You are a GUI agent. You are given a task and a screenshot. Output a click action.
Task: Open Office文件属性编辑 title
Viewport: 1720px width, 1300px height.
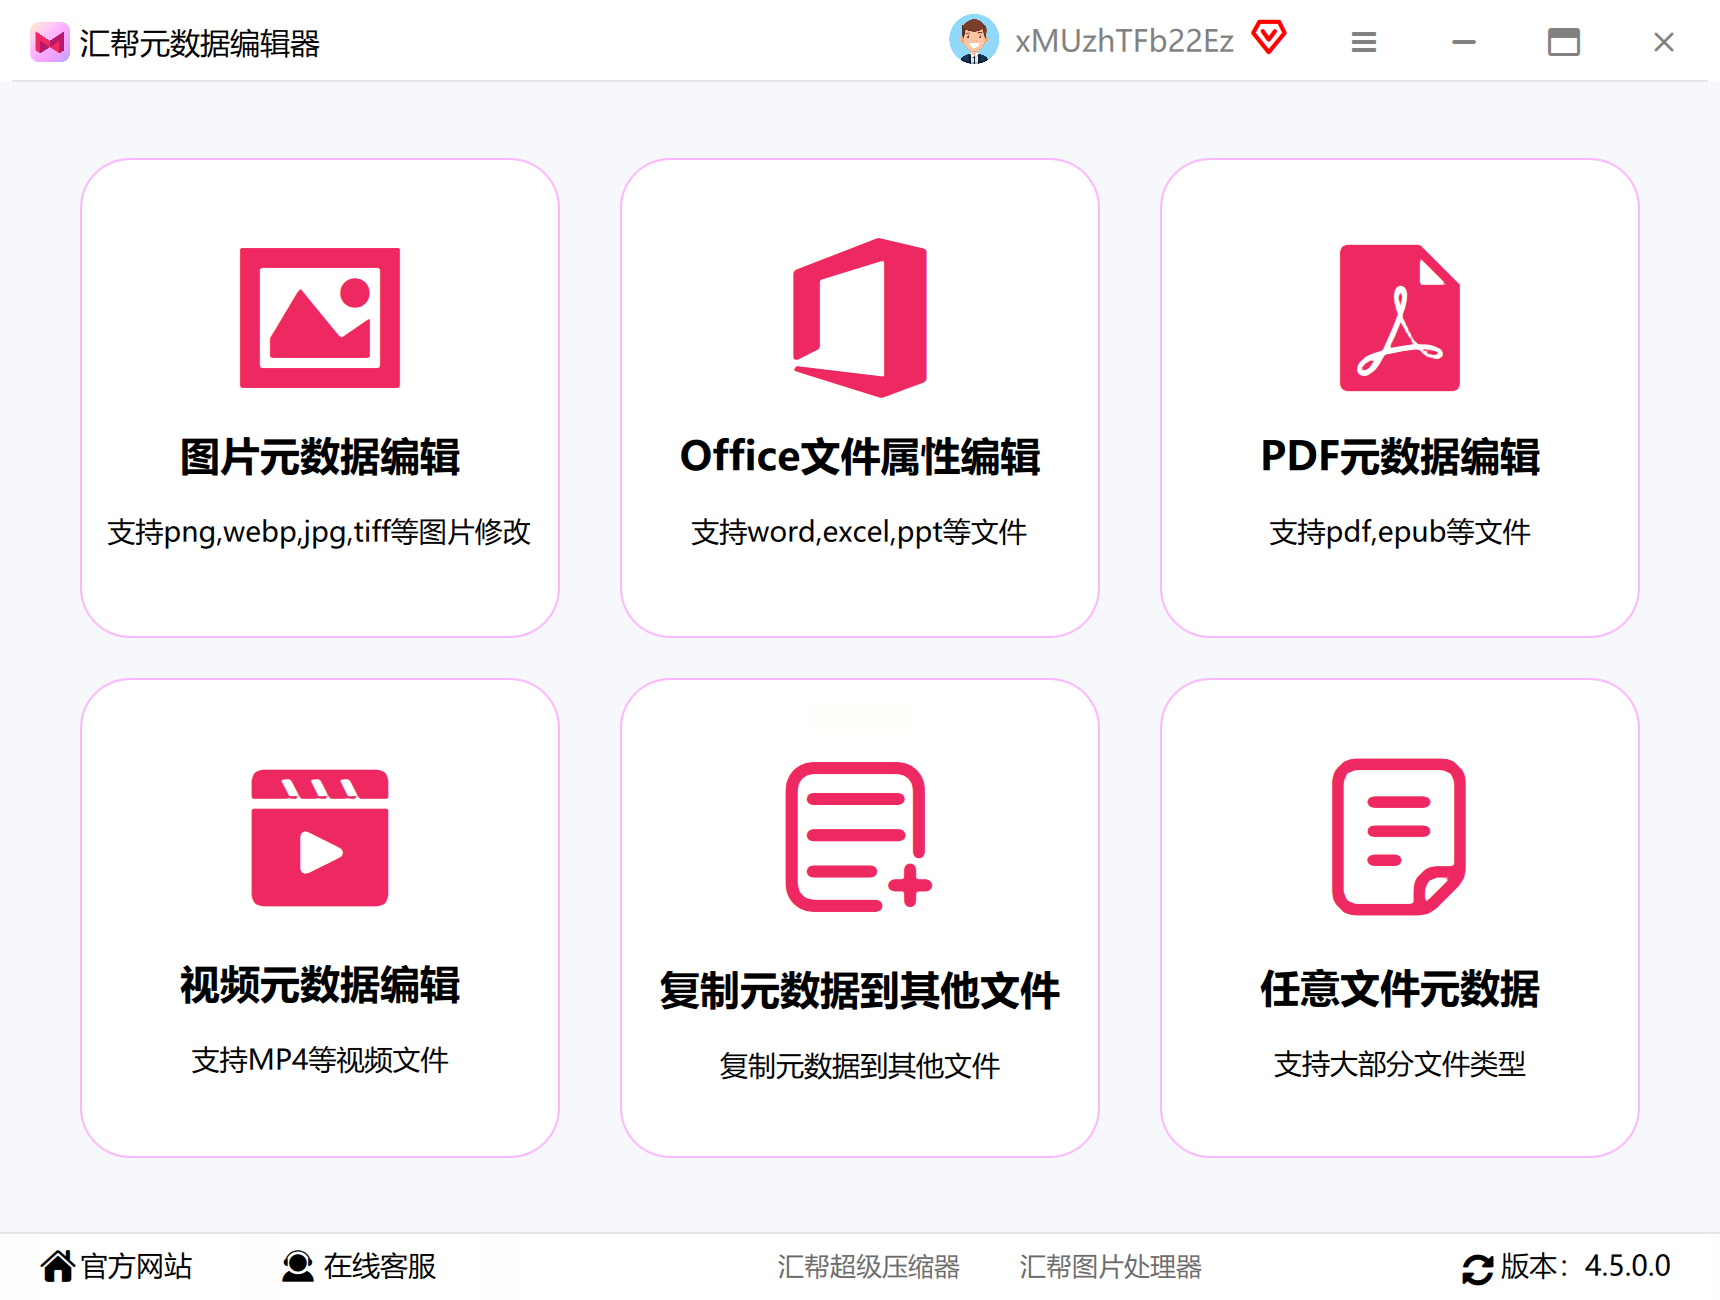click(860, 456)
